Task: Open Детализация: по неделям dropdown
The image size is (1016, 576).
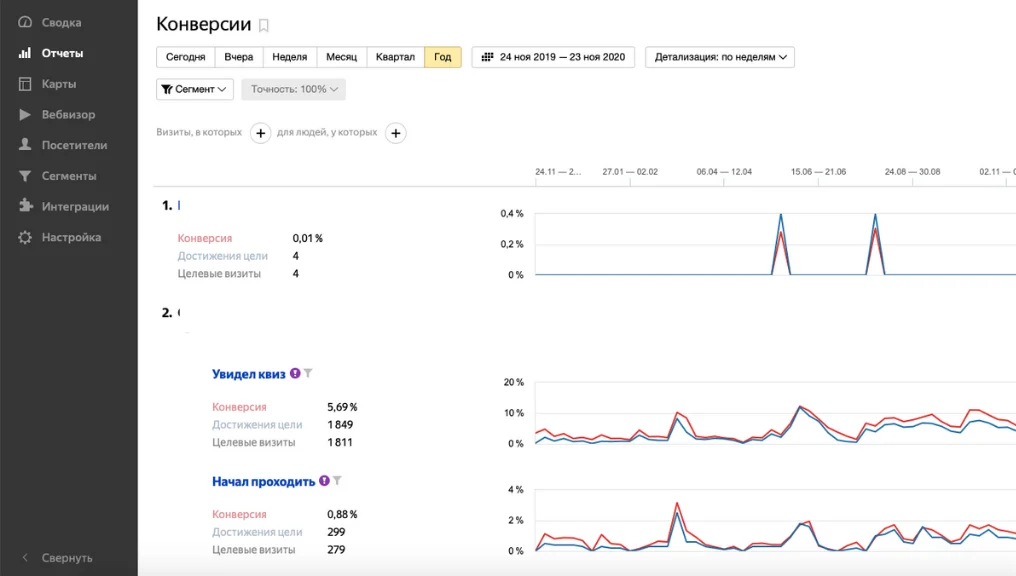Action: pos(720,57)
